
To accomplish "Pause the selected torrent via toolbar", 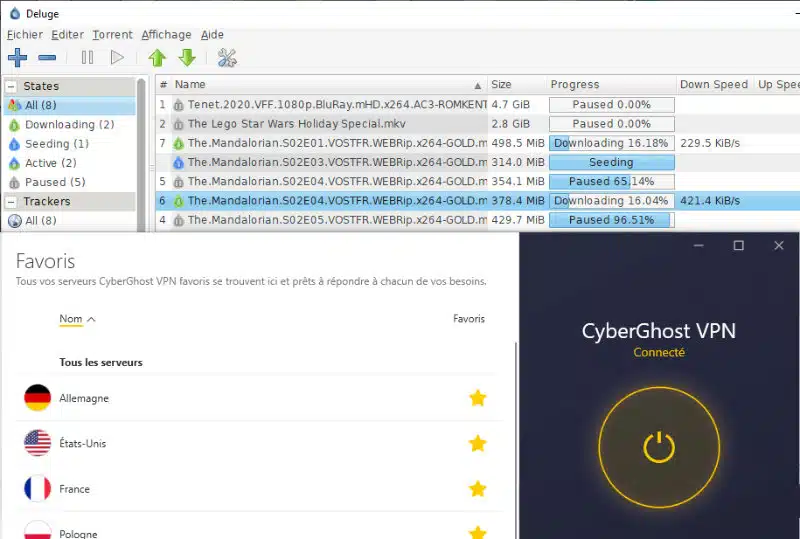I will point(87,58).
